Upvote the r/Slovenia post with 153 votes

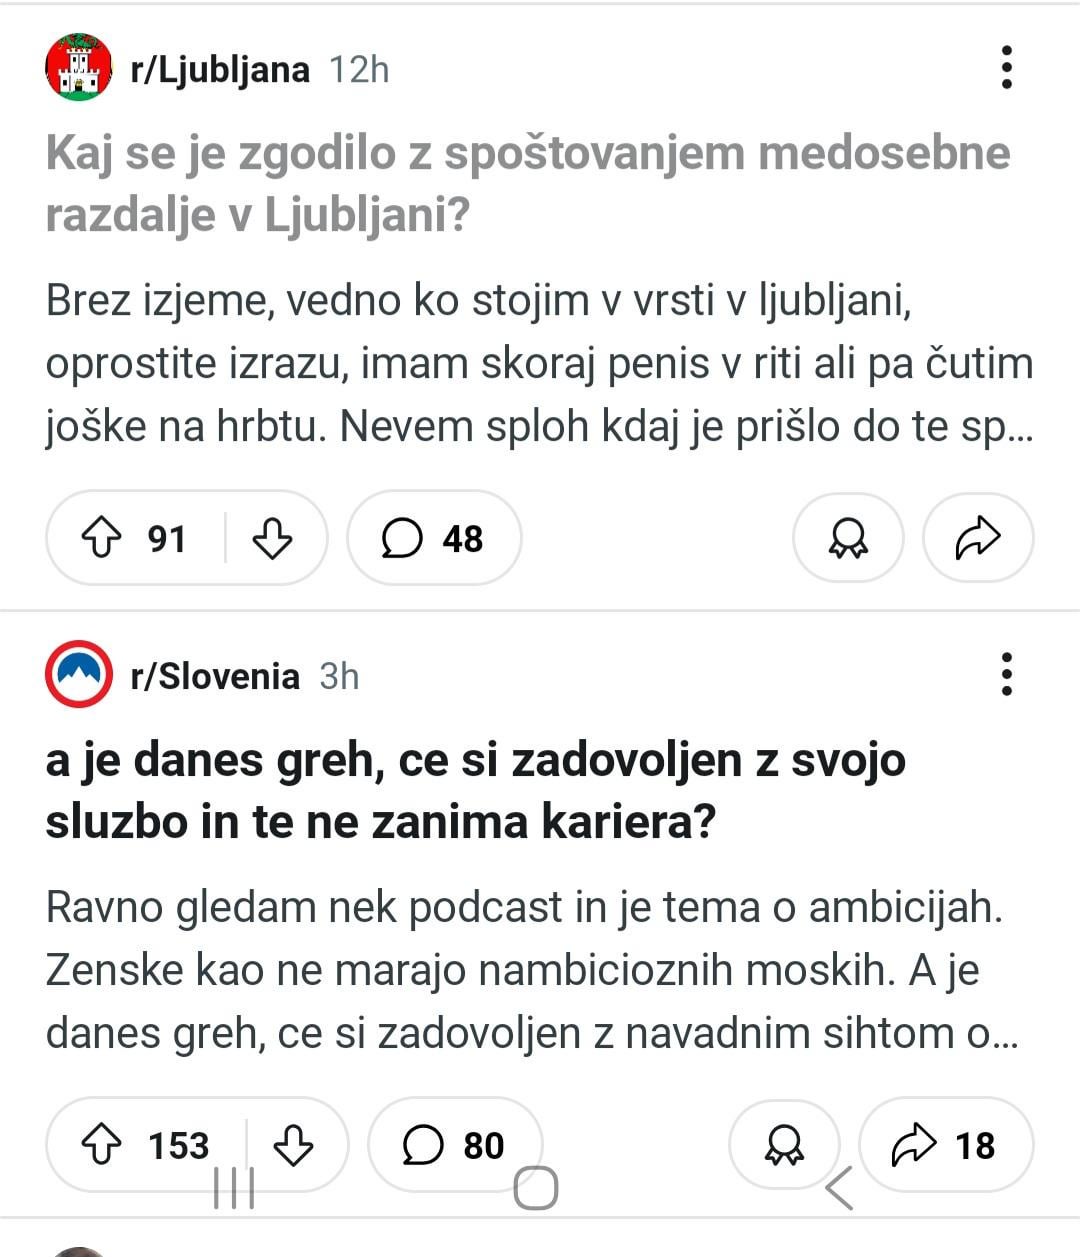(101, 1145)
